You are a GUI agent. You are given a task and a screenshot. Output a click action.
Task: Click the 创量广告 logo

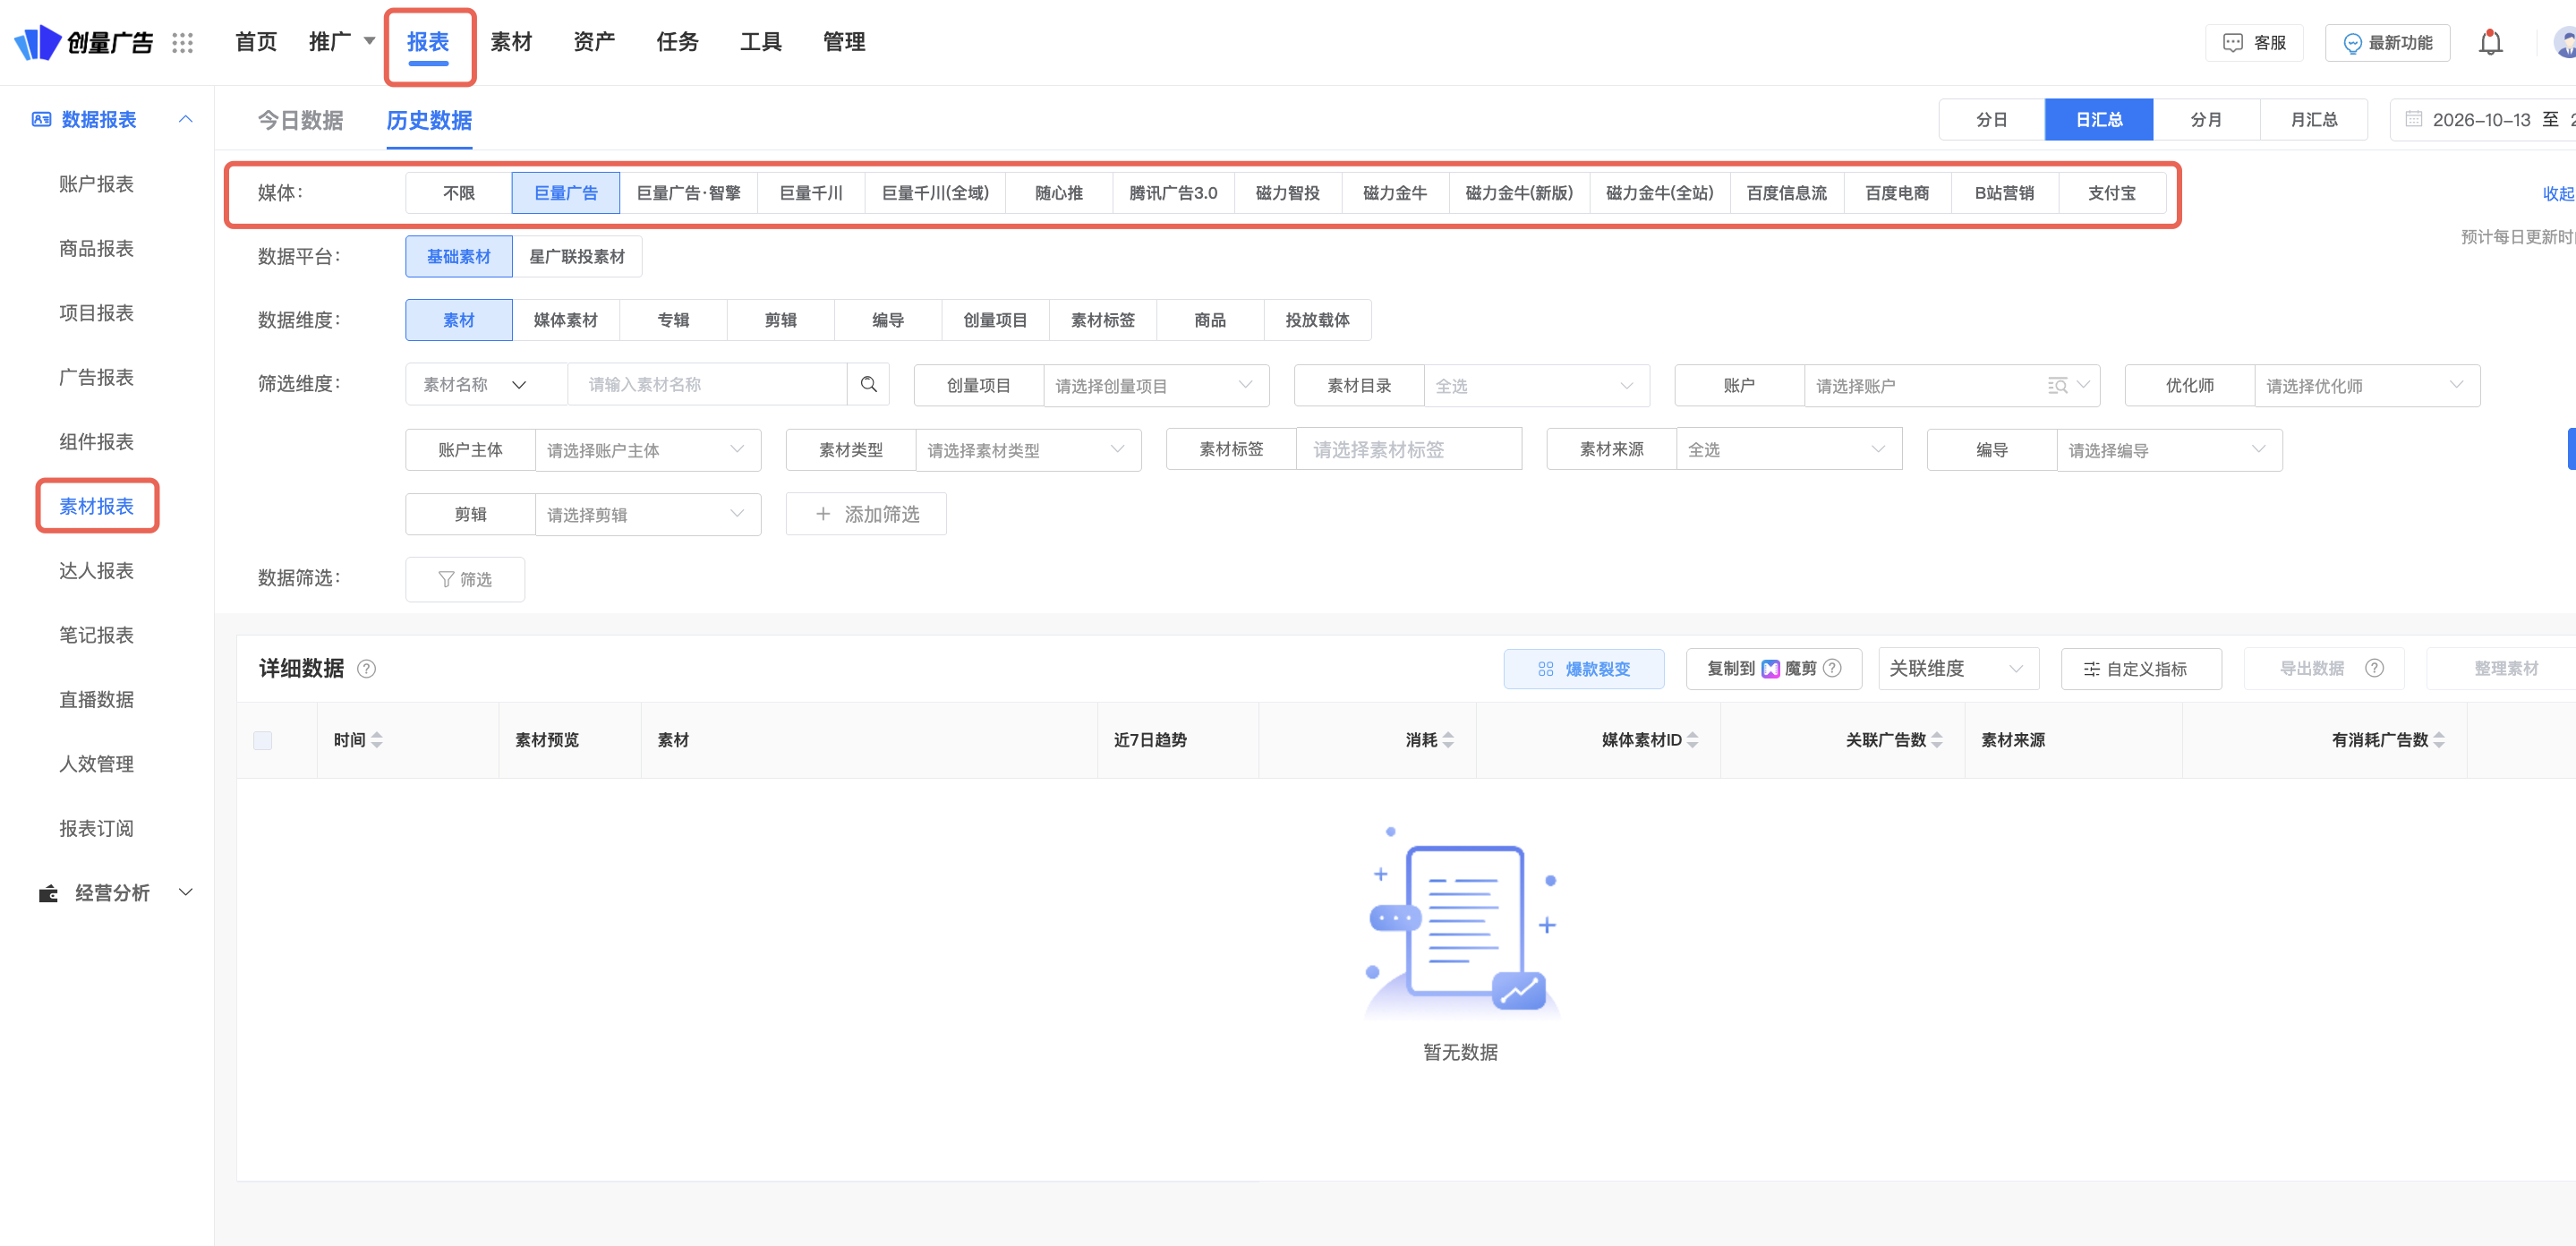click(x=84, y=42)
